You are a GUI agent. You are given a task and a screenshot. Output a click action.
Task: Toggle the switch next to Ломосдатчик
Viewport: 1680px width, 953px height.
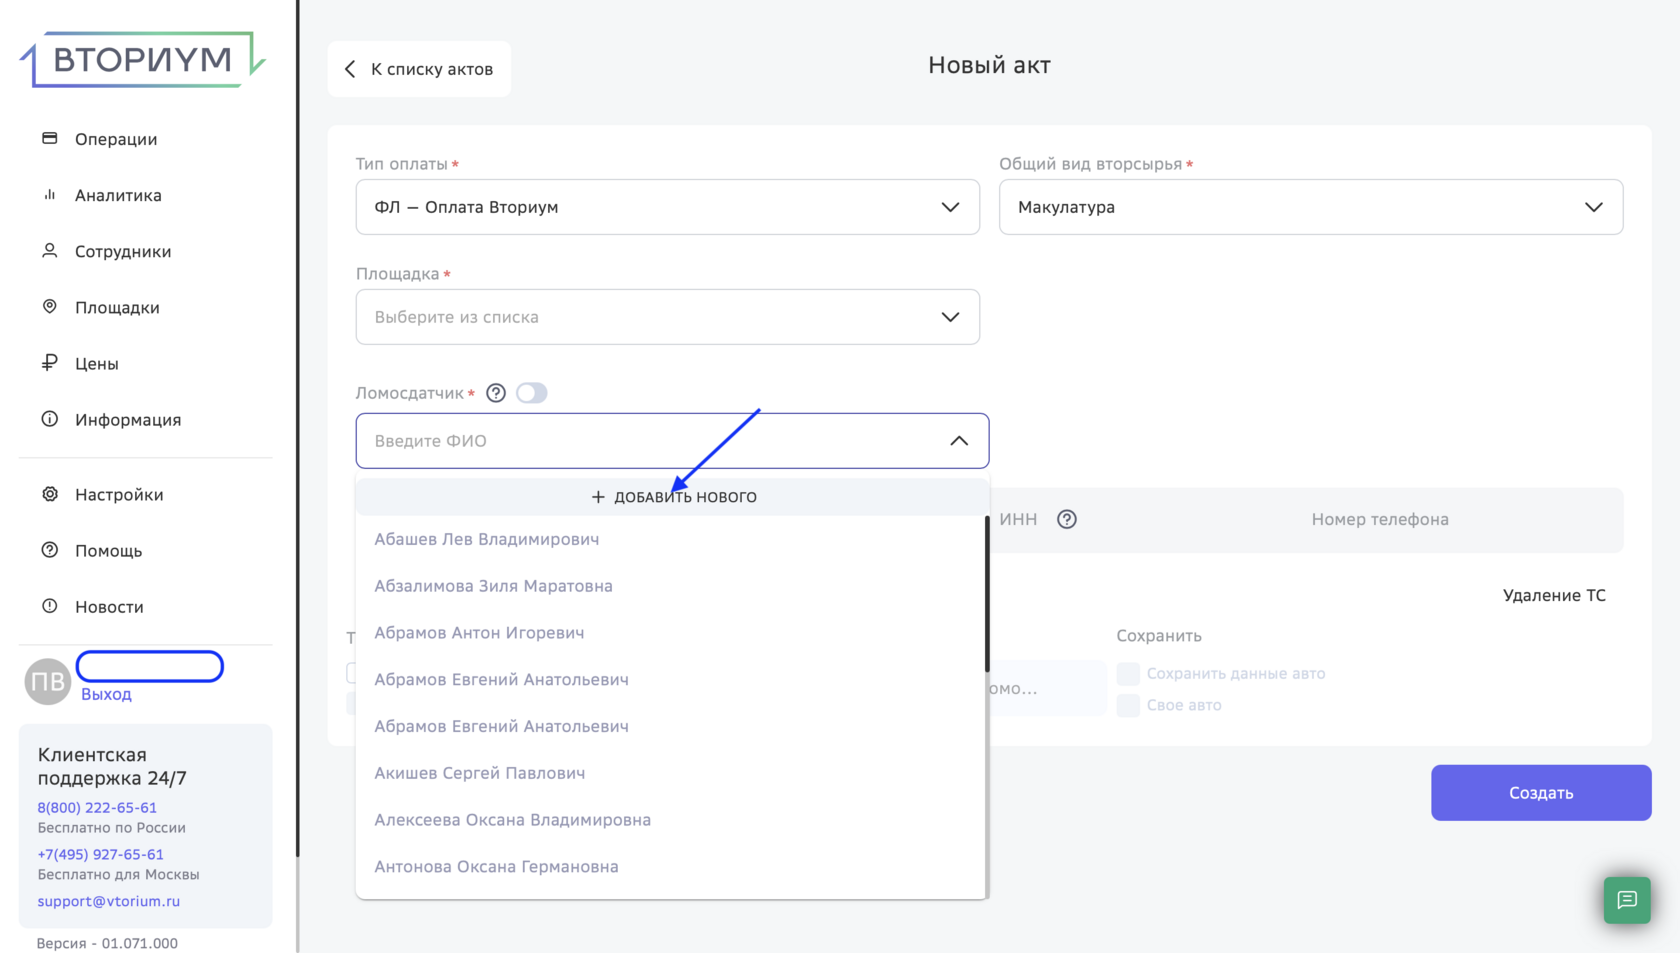(x=532, y=393)
